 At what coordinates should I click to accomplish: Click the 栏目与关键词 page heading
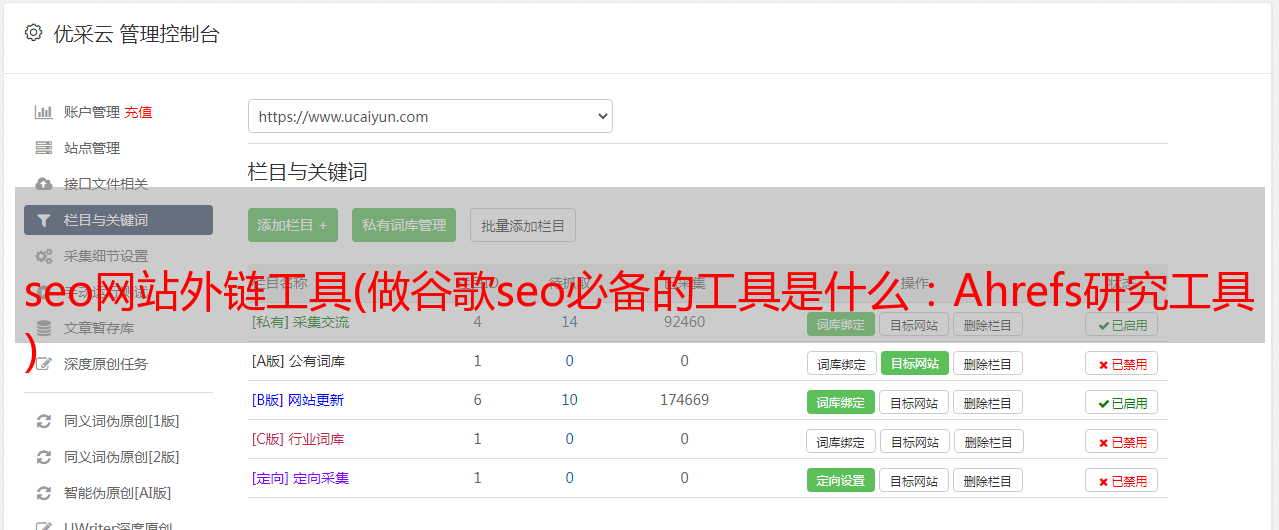308,172
